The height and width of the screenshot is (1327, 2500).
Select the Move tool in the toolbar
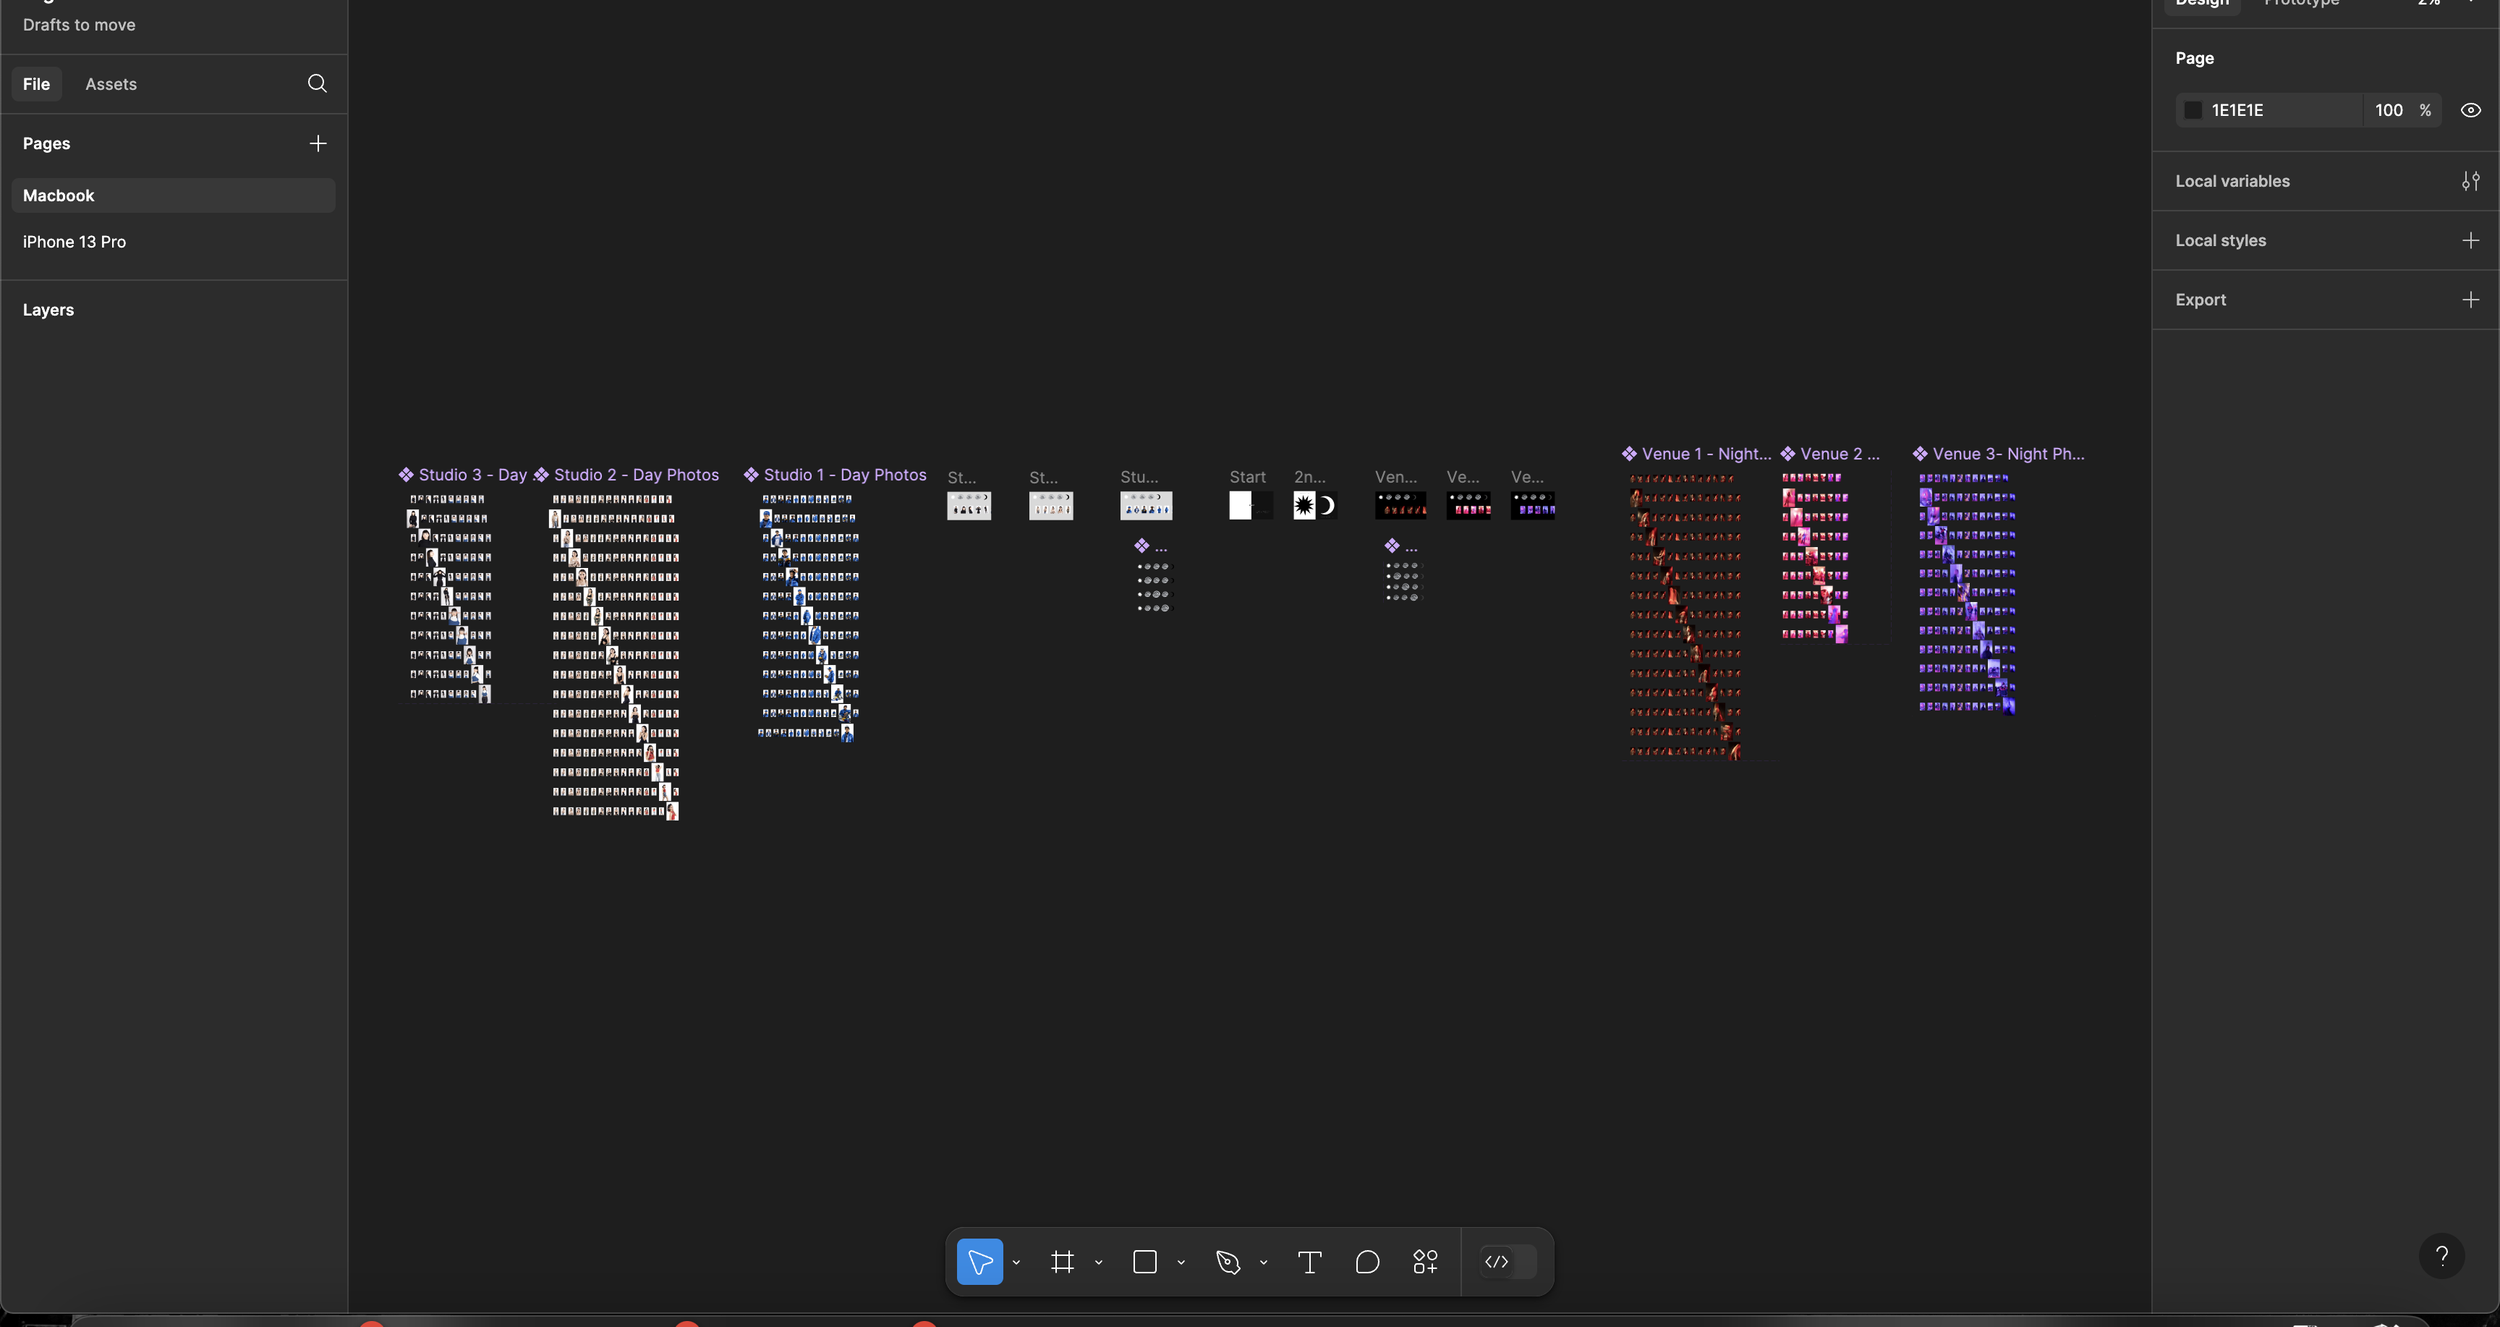coord(979,1262)
